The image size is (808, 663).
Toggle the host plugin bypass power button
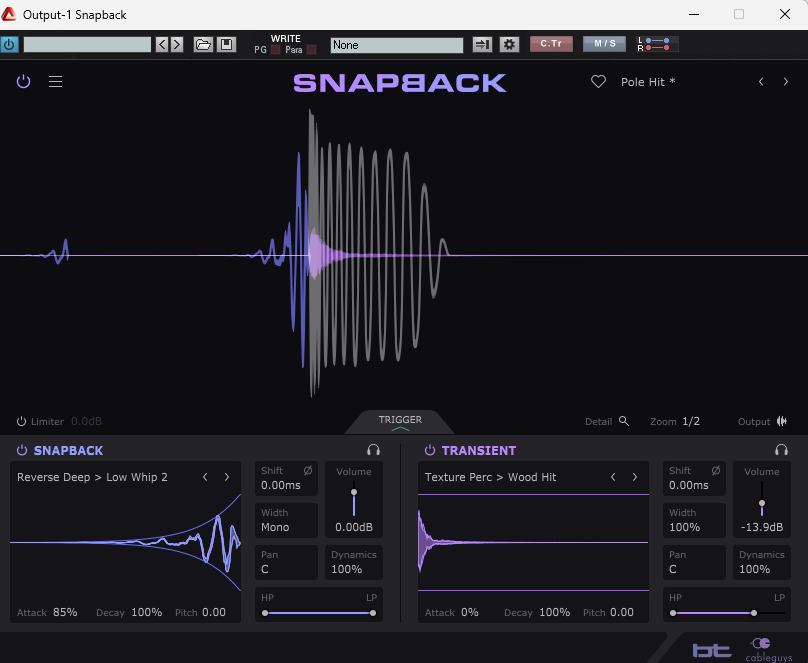point(9,44)
